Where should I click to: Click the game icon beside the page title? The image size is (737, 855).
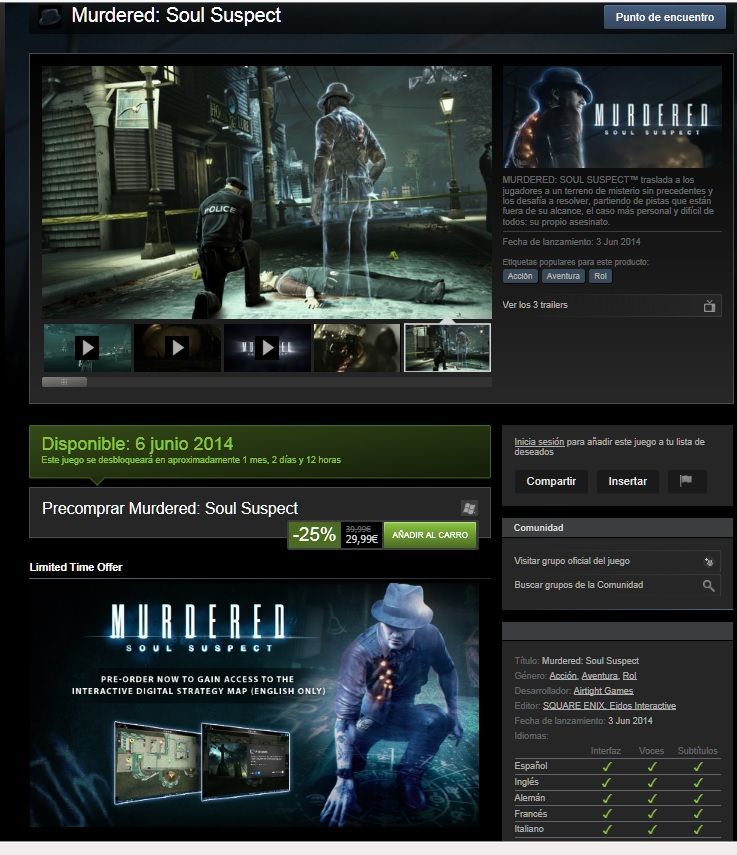point(50,17)
